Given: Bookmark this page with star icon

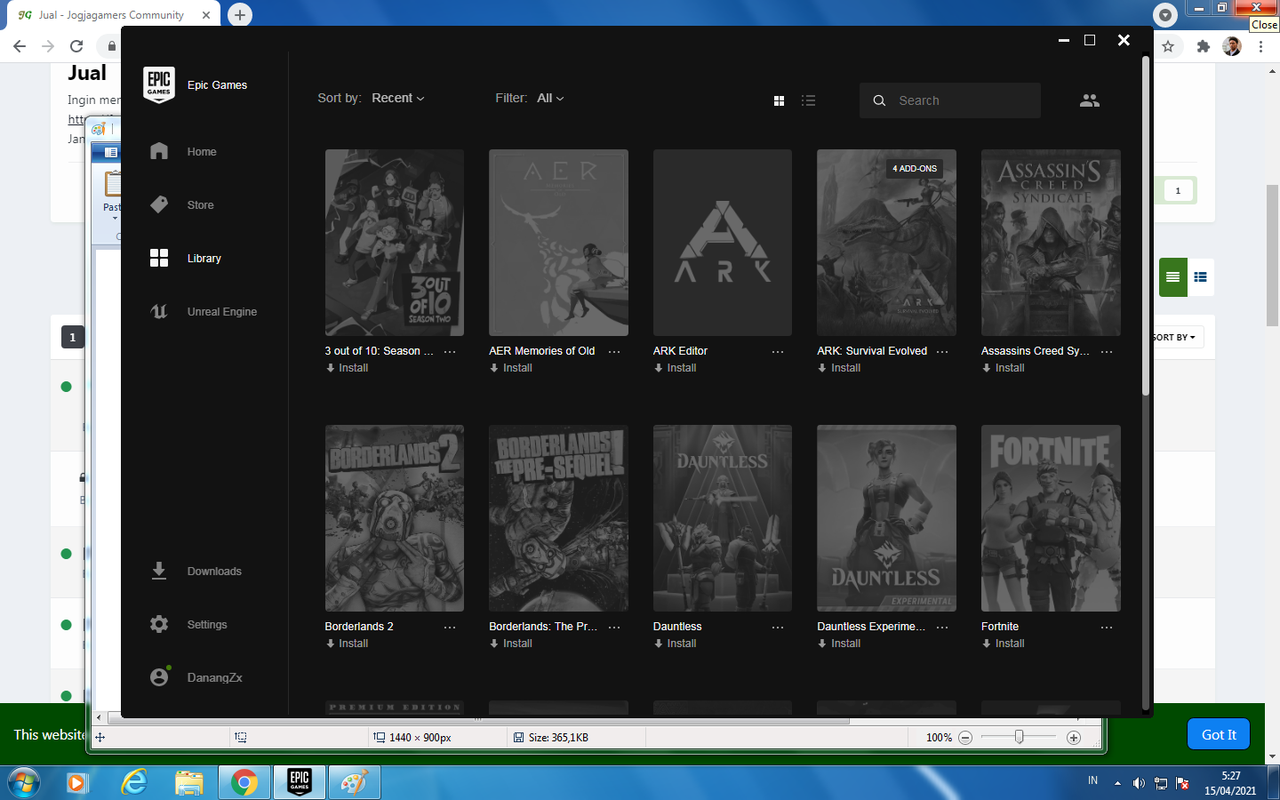Looking at the screenshot, I should pyautogui.click(x=1168, y=46).
